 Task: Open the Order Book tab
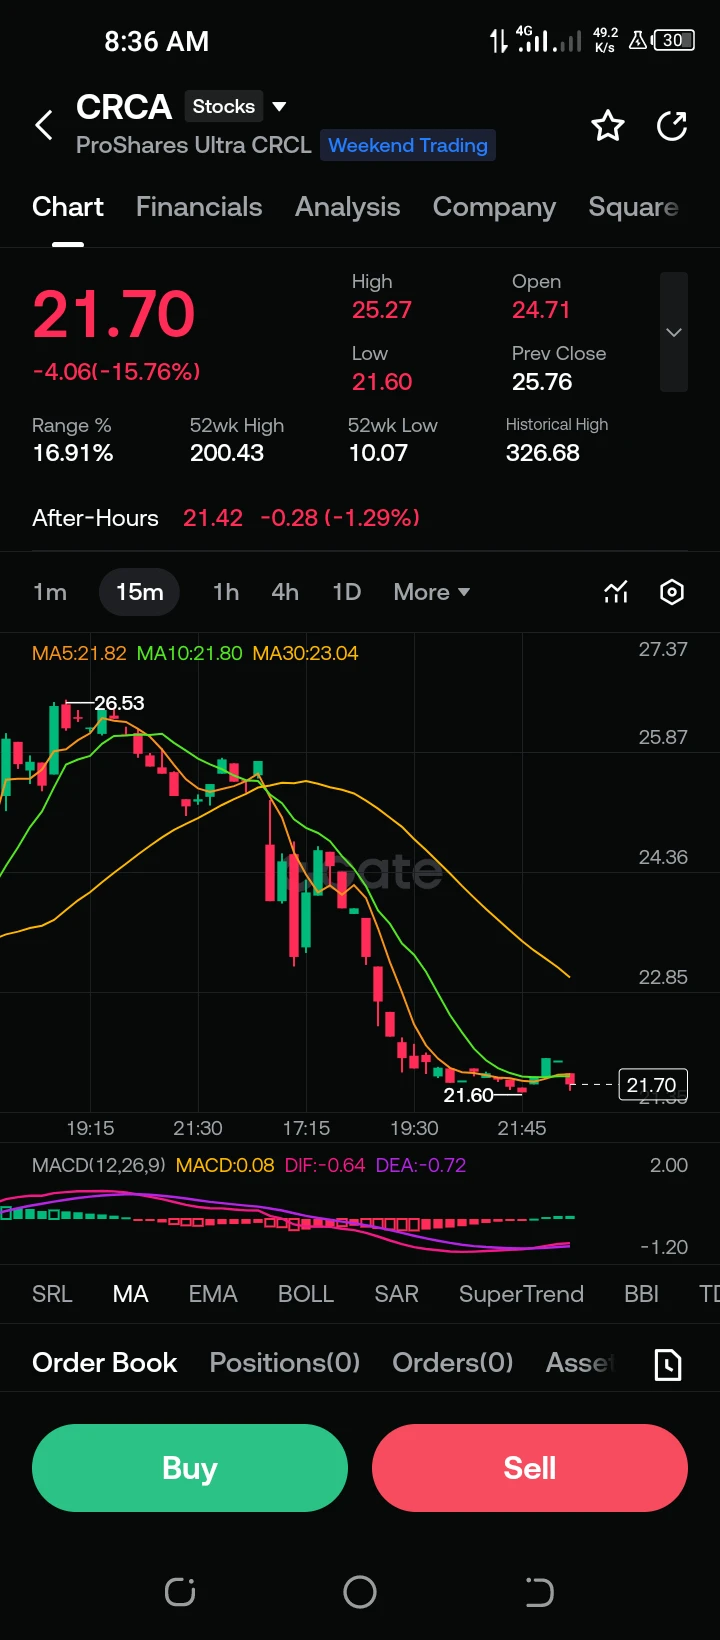click(x=104, y=1363)
